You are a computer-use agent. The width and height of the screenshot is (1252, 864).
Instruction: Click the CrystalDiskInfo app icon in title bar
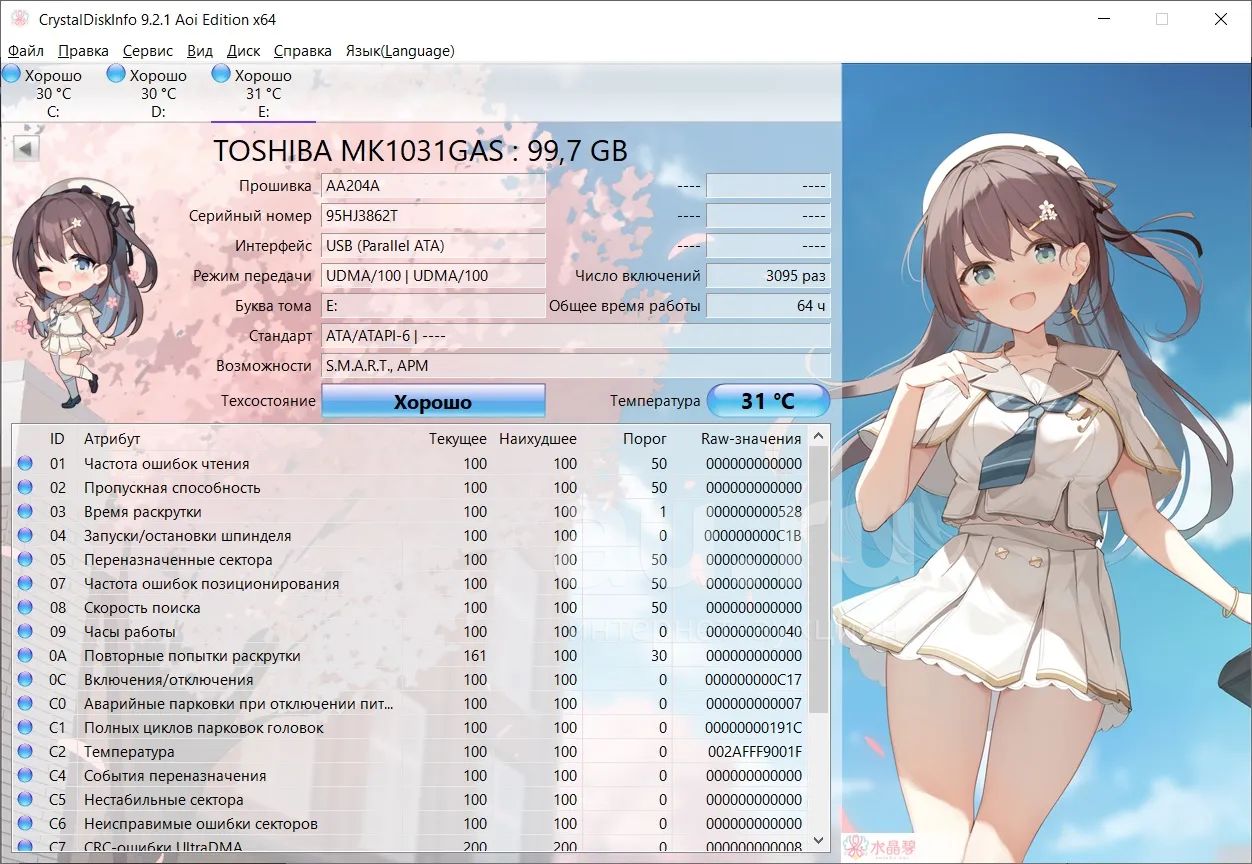click(19, 19)
